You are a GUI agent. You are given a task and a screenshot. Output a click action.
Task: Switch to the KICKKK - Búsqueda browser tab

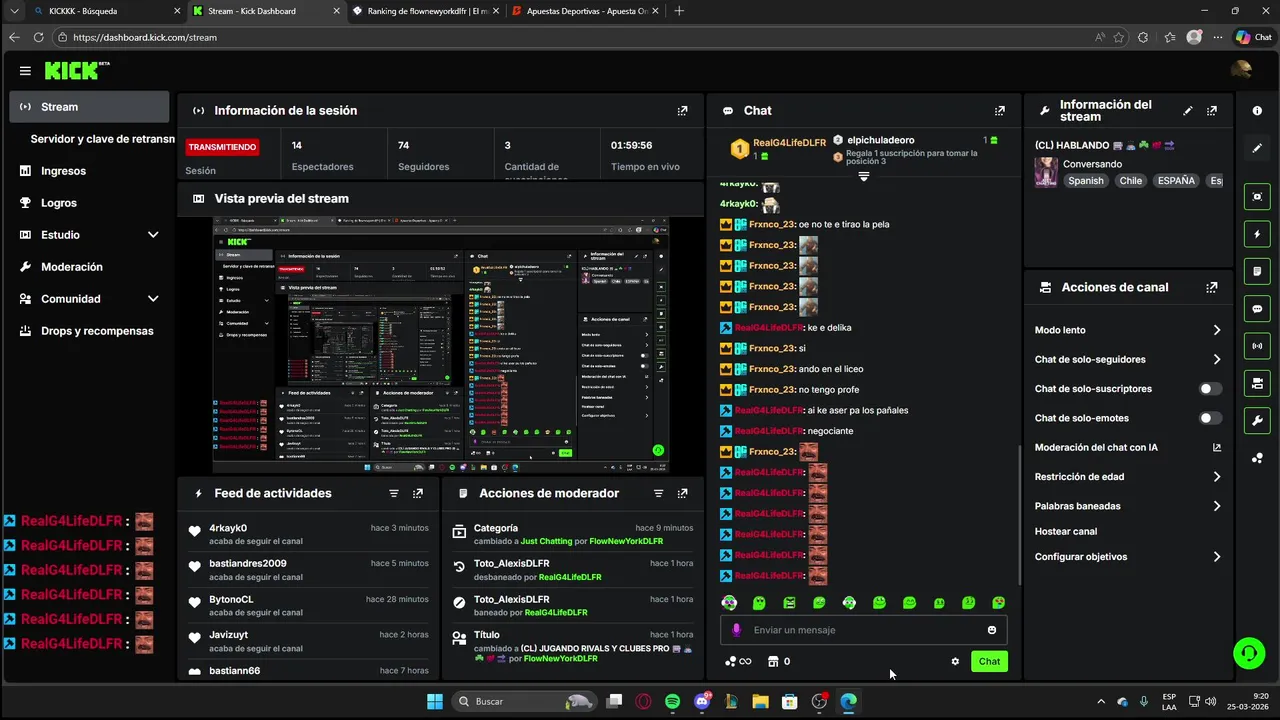[106, 11]
